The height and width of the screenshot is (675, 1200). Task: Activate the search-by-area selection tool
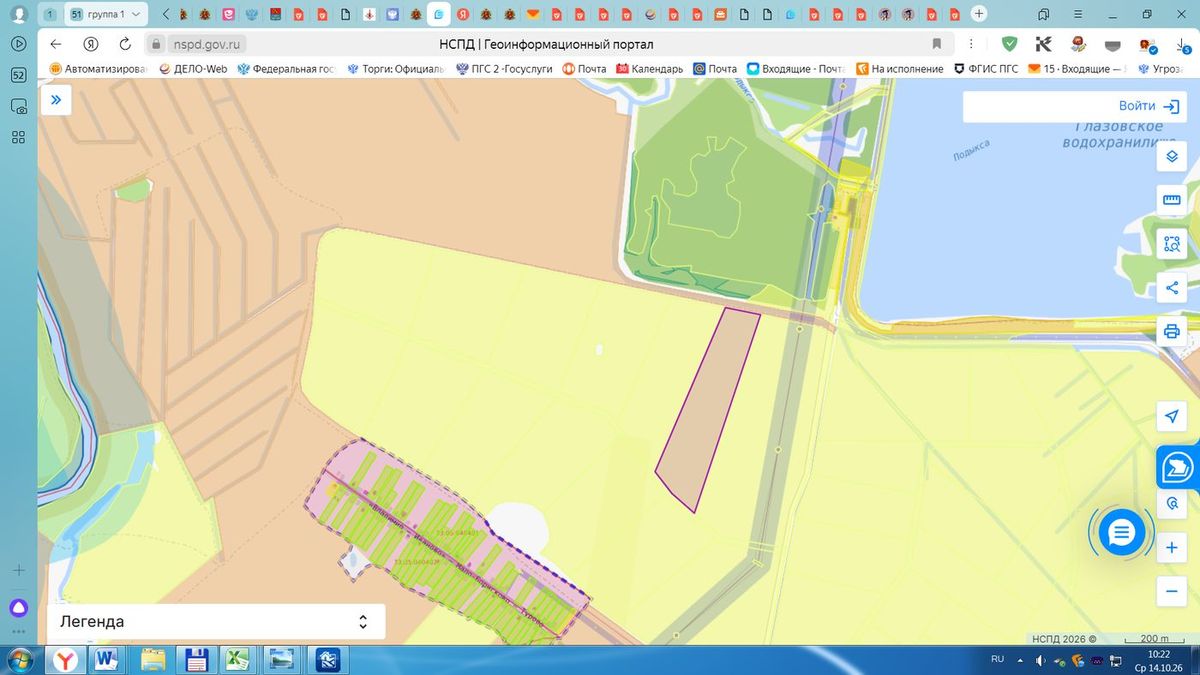(1172, 243)
